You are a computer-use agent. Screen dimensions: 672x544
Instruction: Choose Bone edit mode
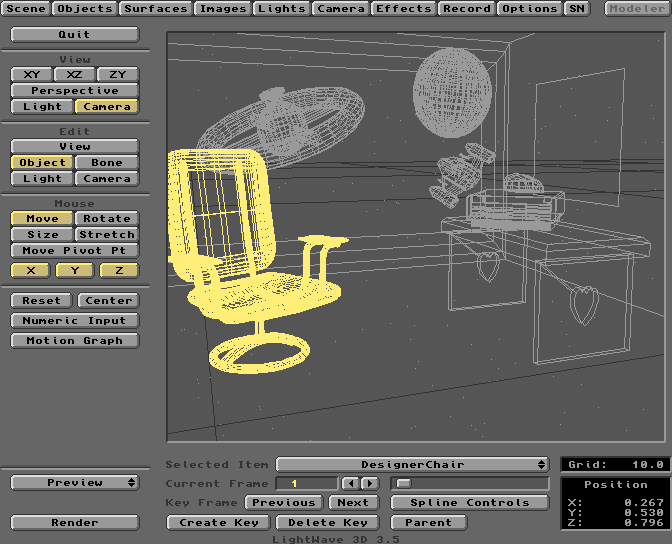[107, 162]
